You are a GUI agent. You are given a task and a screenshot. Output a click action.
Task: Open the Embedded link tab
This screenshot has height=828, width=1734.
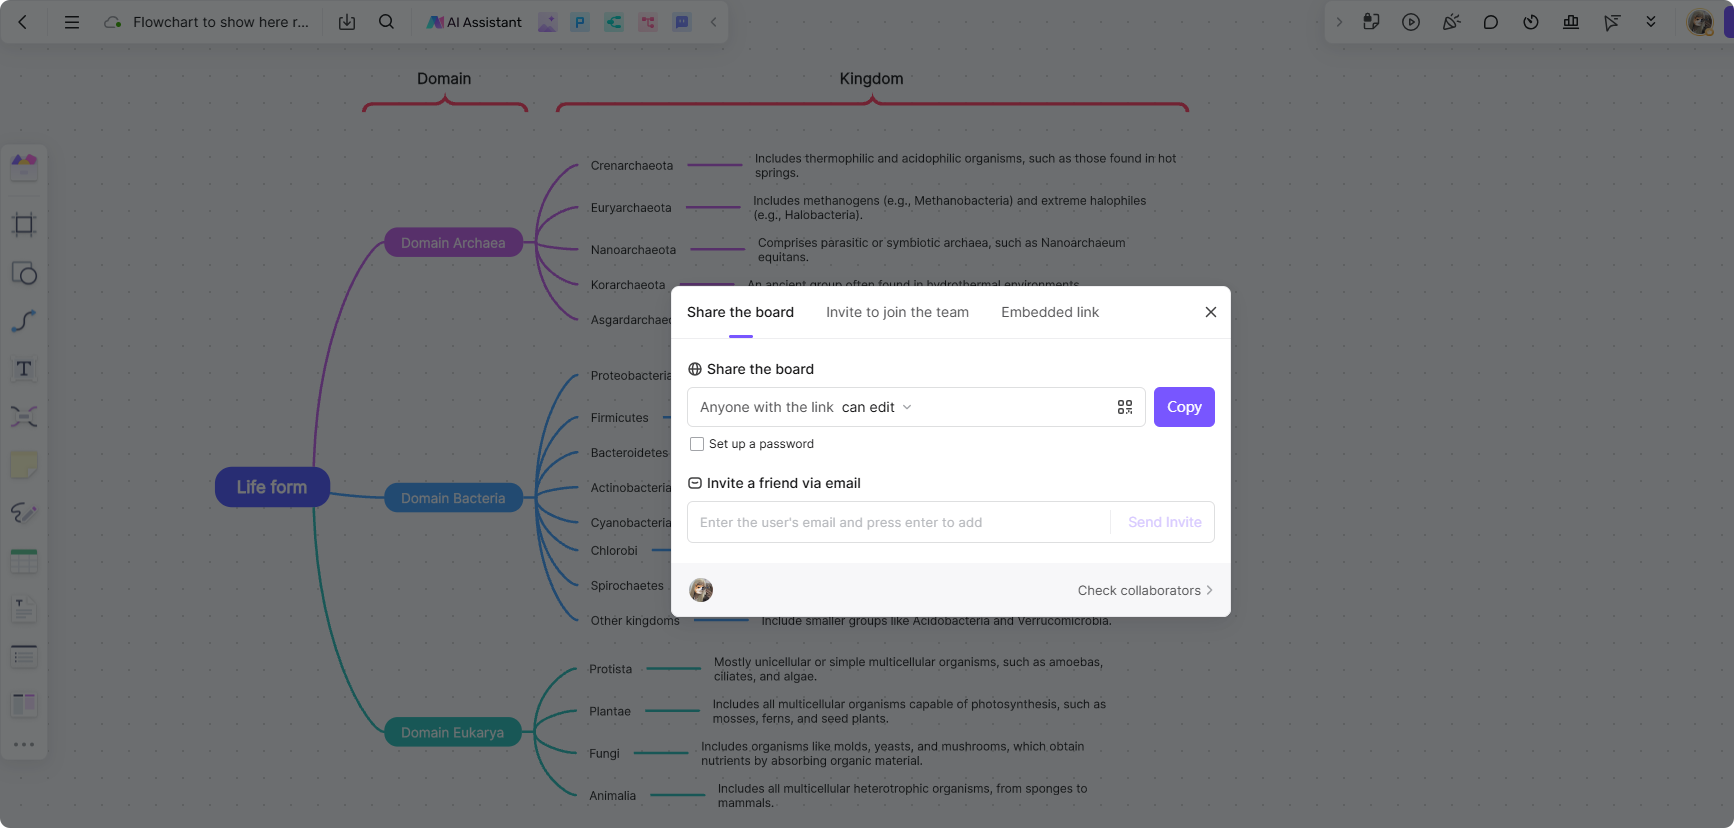click(1049, 312)
